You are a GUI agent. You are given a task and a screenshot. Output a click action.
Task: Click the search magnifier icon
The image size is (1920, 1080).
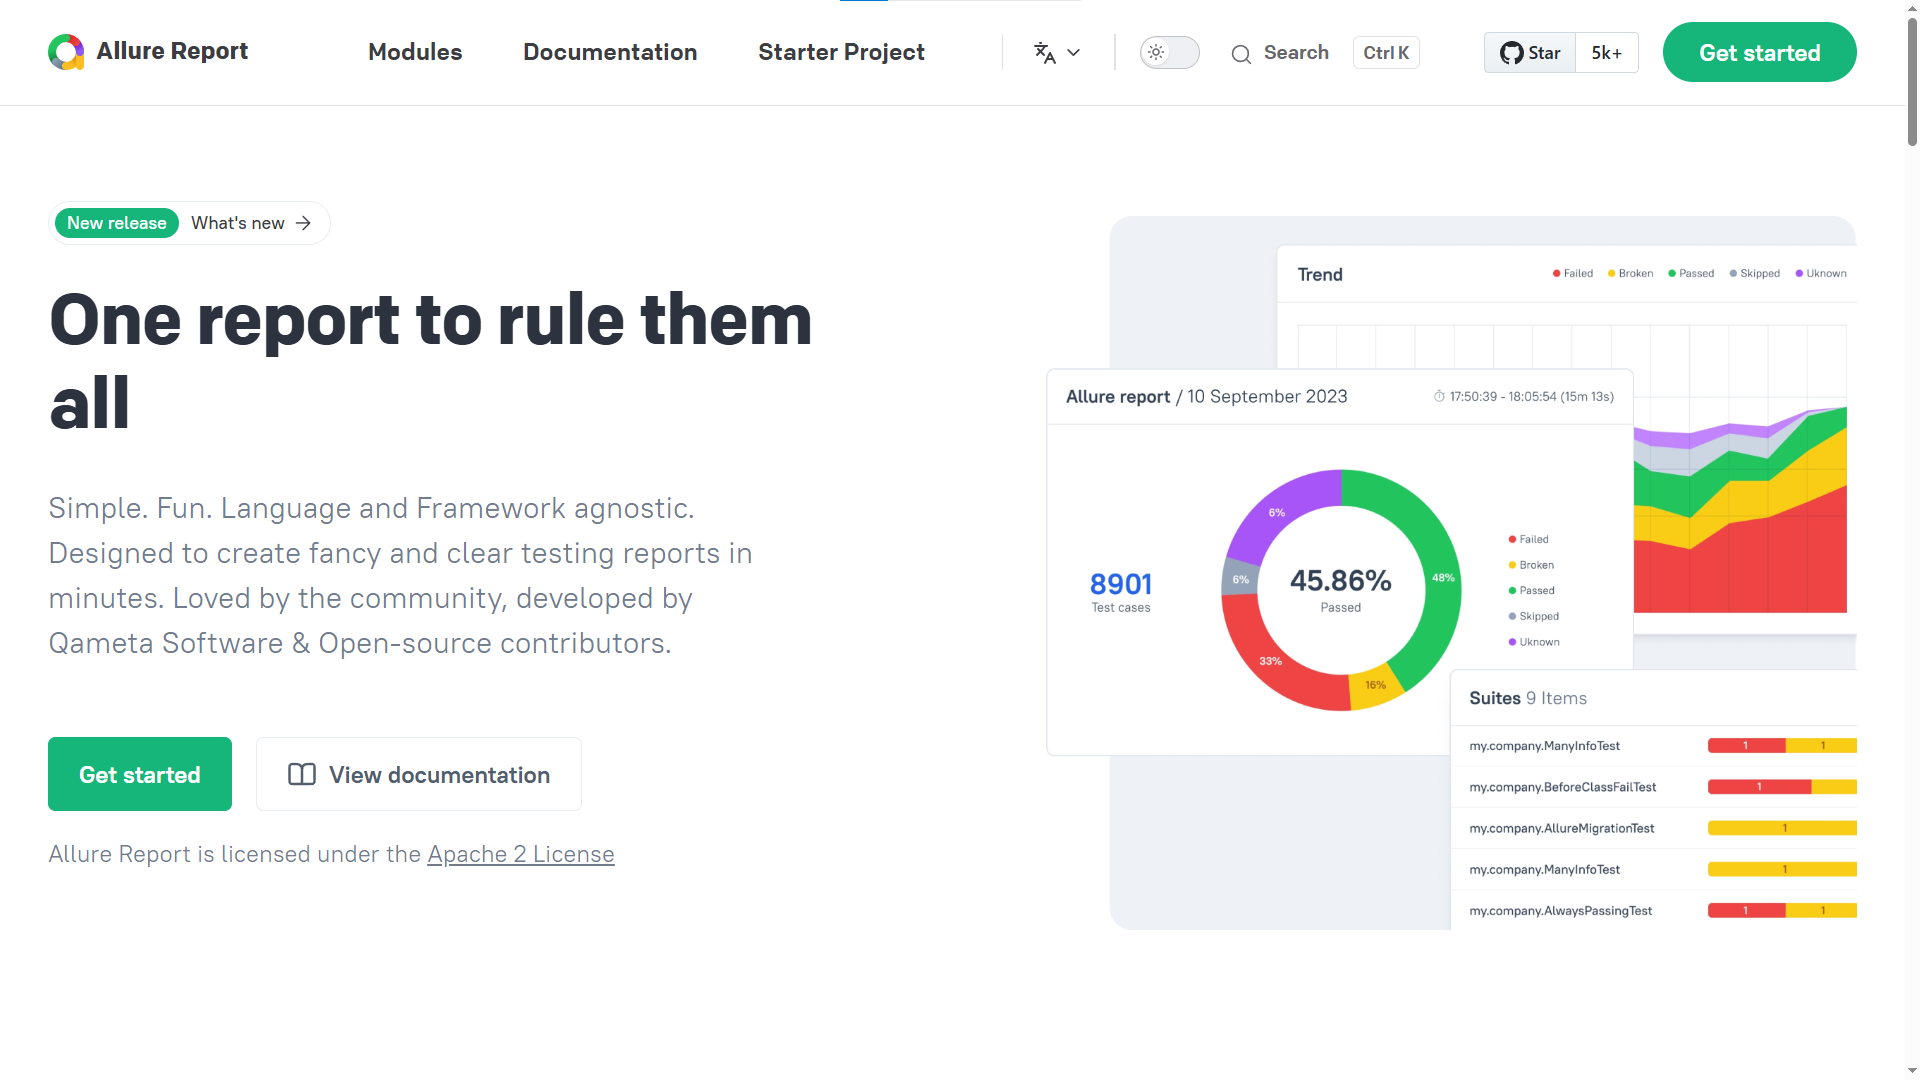click(1241, 54)
